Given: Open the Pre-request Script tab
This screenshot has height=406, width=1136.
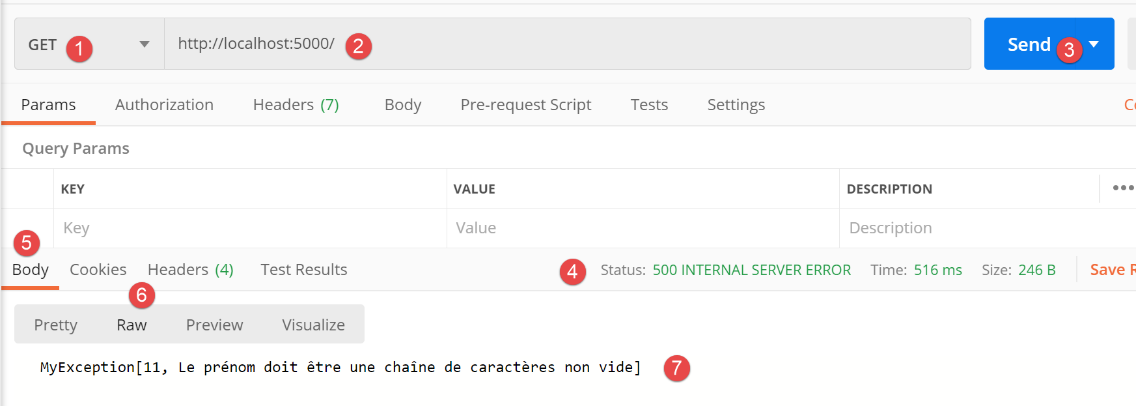Looking at the screenshot, I should 525,104.
